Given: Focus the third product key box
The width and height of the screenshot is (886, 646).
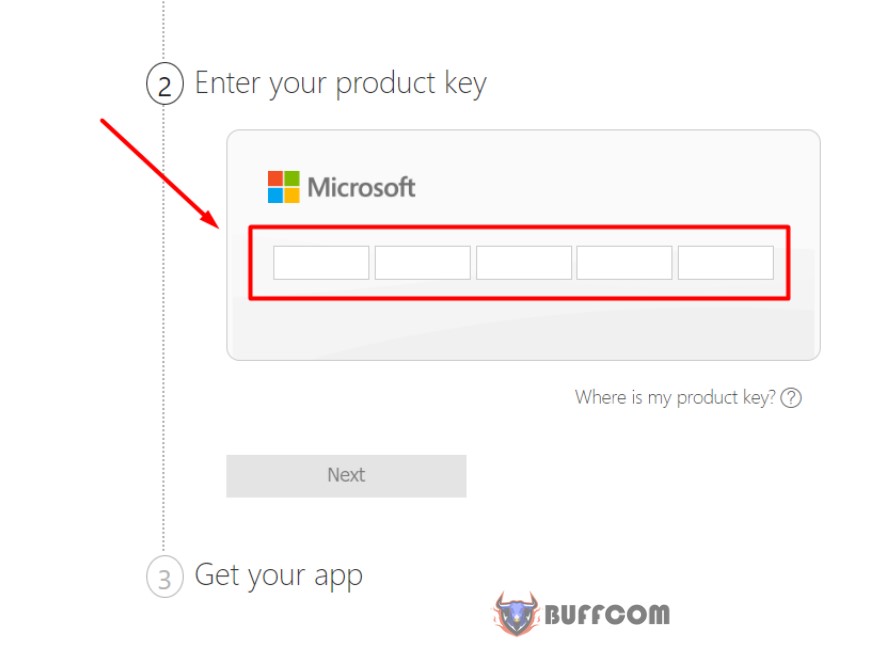Looking at the screenshot, I should pos(524,263).
